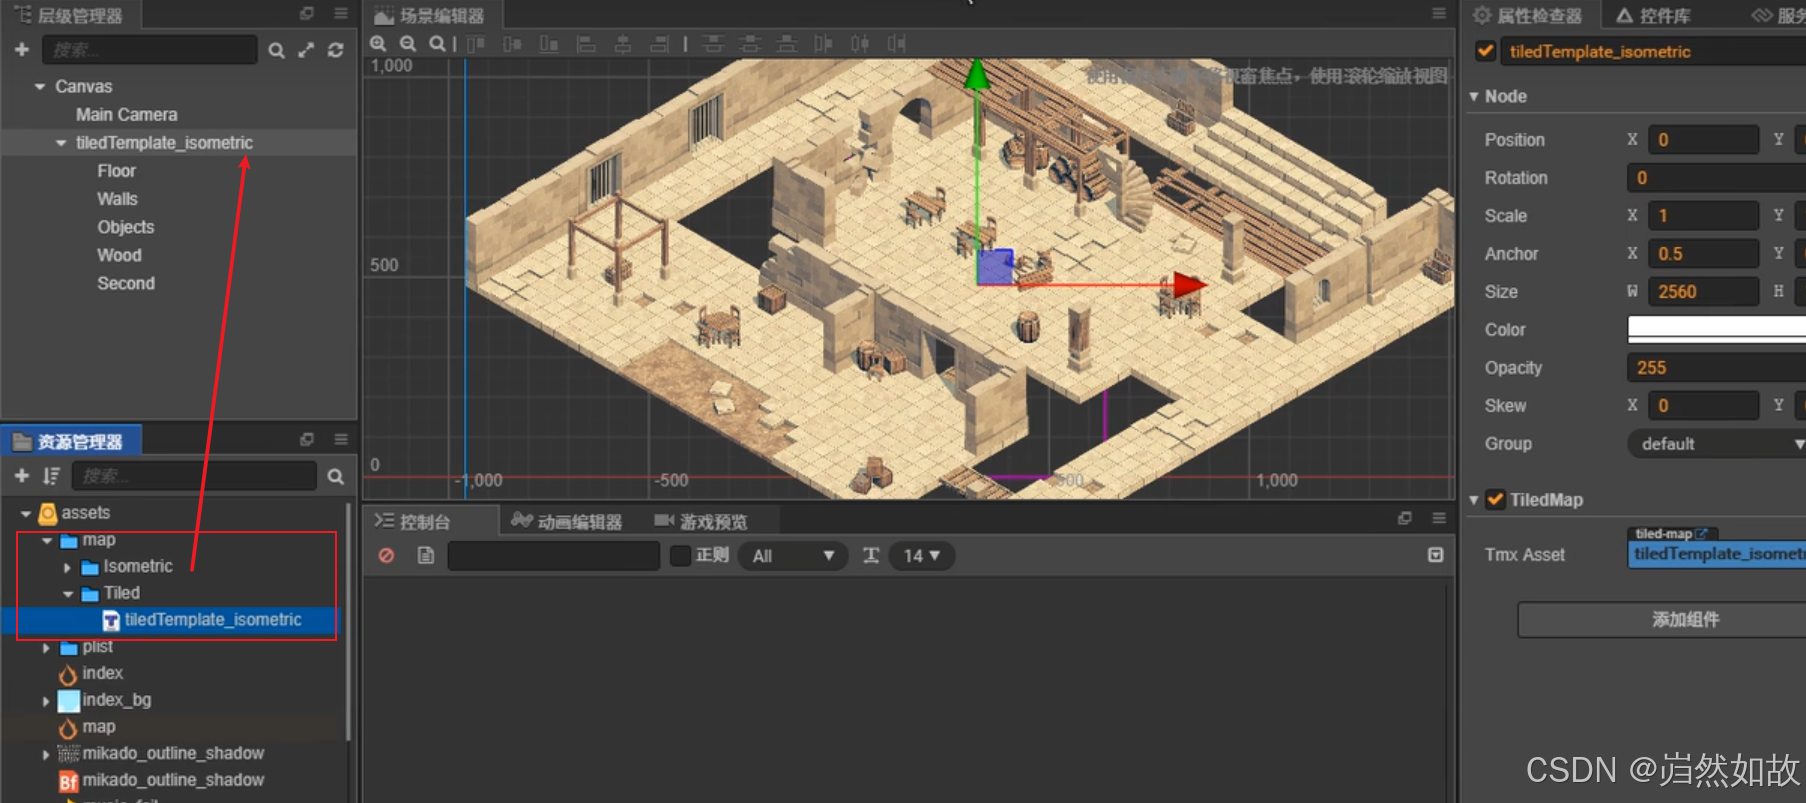This screenshot has height=803, width=1806.
Task: Pop out the 层级管理器 panel
Action: click(x=307, y=14)
